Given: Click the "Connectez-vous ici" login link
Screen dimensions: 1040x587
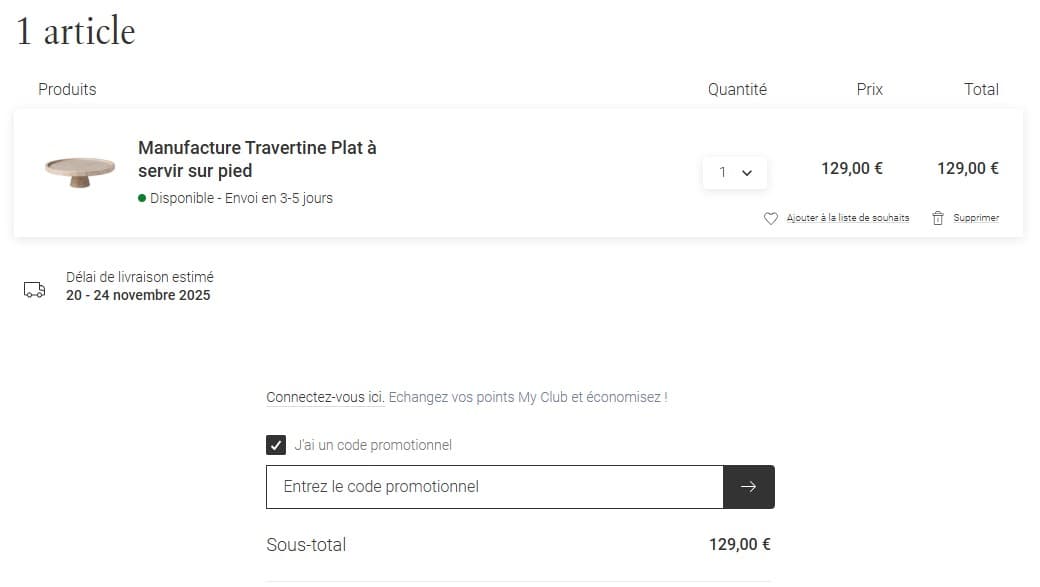Looking at the screenshot, I should tap(325, 397).
